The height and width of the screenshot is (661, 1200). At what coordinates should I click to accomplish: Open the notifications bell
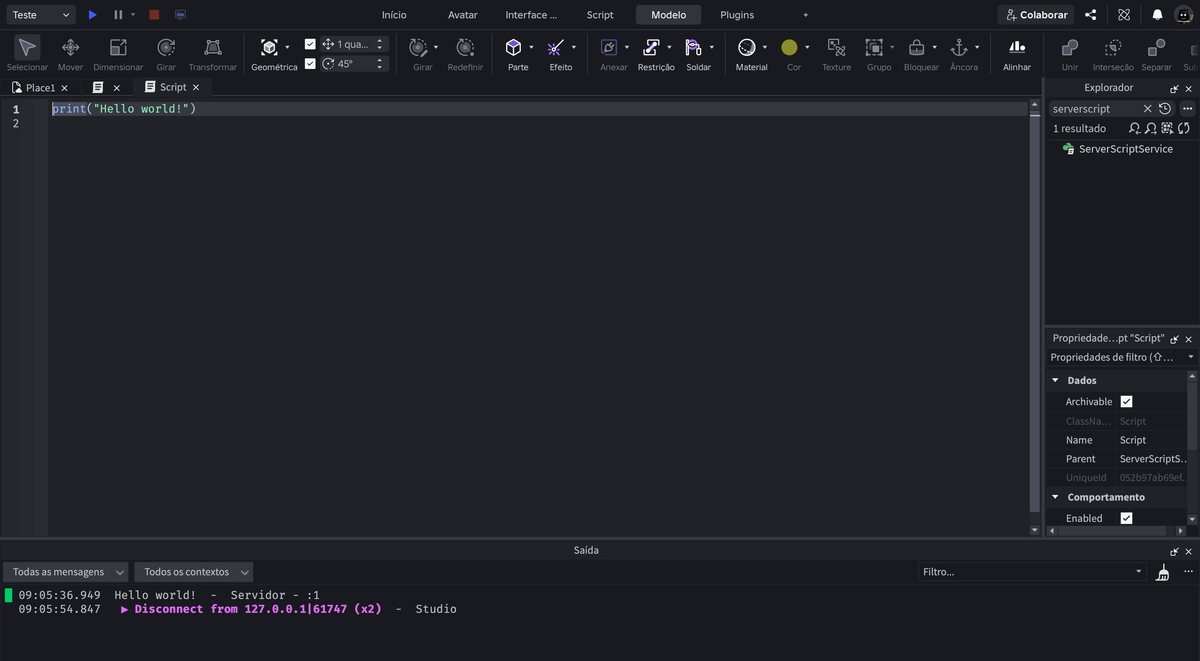pyautogui.click(x=1157, y=15)
